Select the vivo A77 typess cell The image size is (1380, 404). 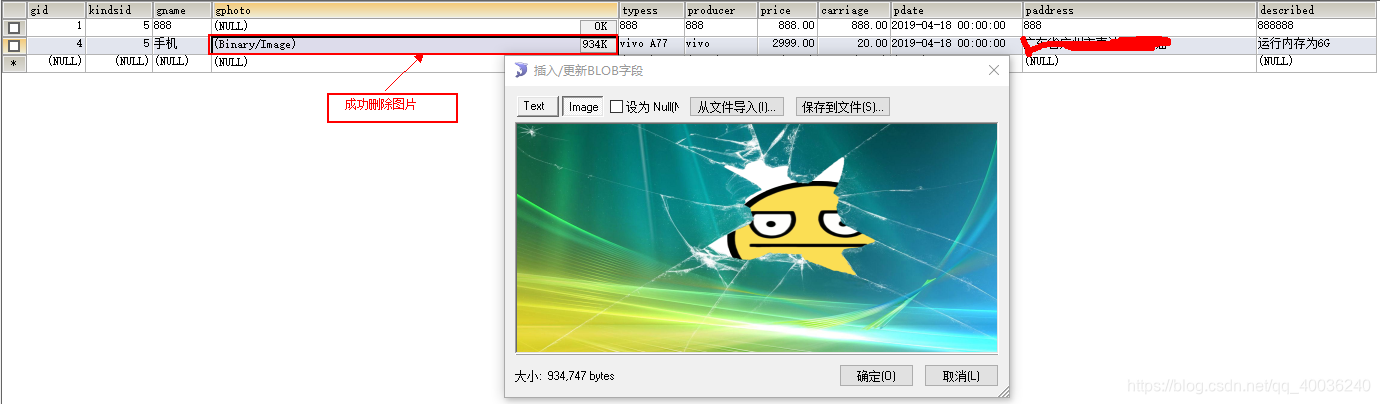[x=651, y=44]
